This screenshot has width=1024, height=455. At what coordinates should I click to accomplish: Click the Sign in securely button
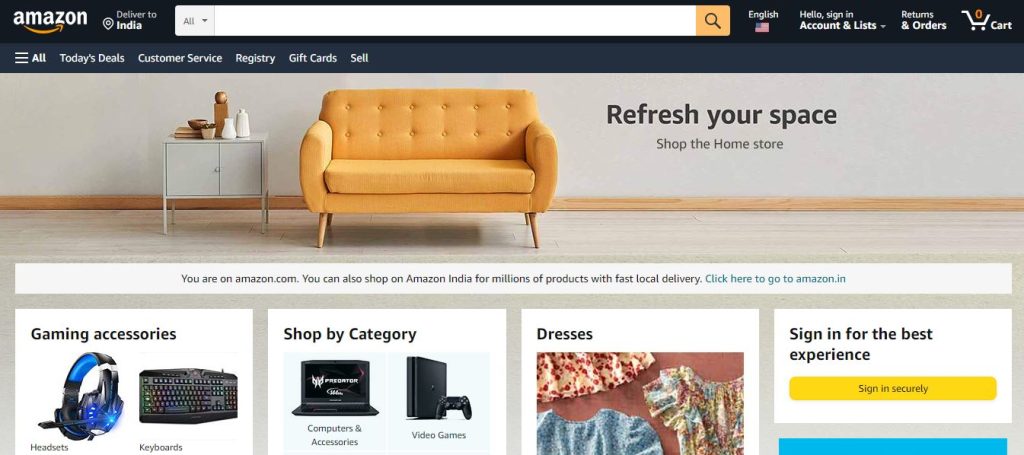[893, 388]
